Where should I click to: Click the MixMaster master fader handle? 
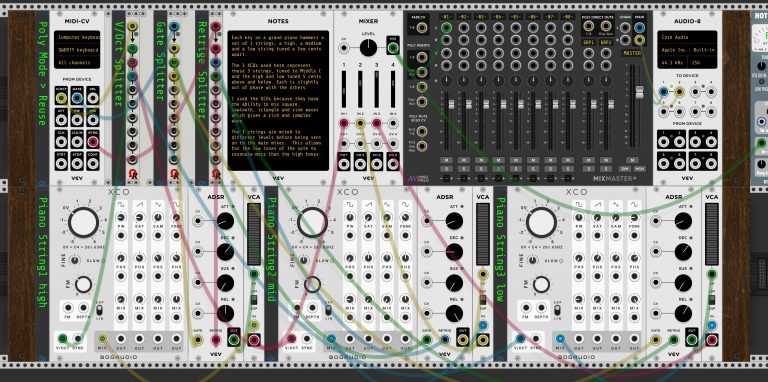click(x=639, y=92)
